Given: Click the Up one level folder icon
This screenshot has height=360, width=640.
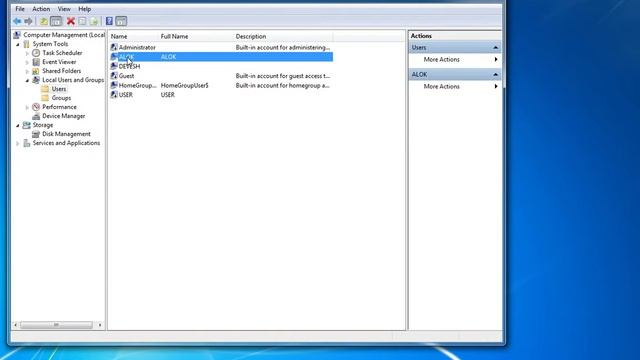Looking at the screenshot, I should tap(44, 21).
